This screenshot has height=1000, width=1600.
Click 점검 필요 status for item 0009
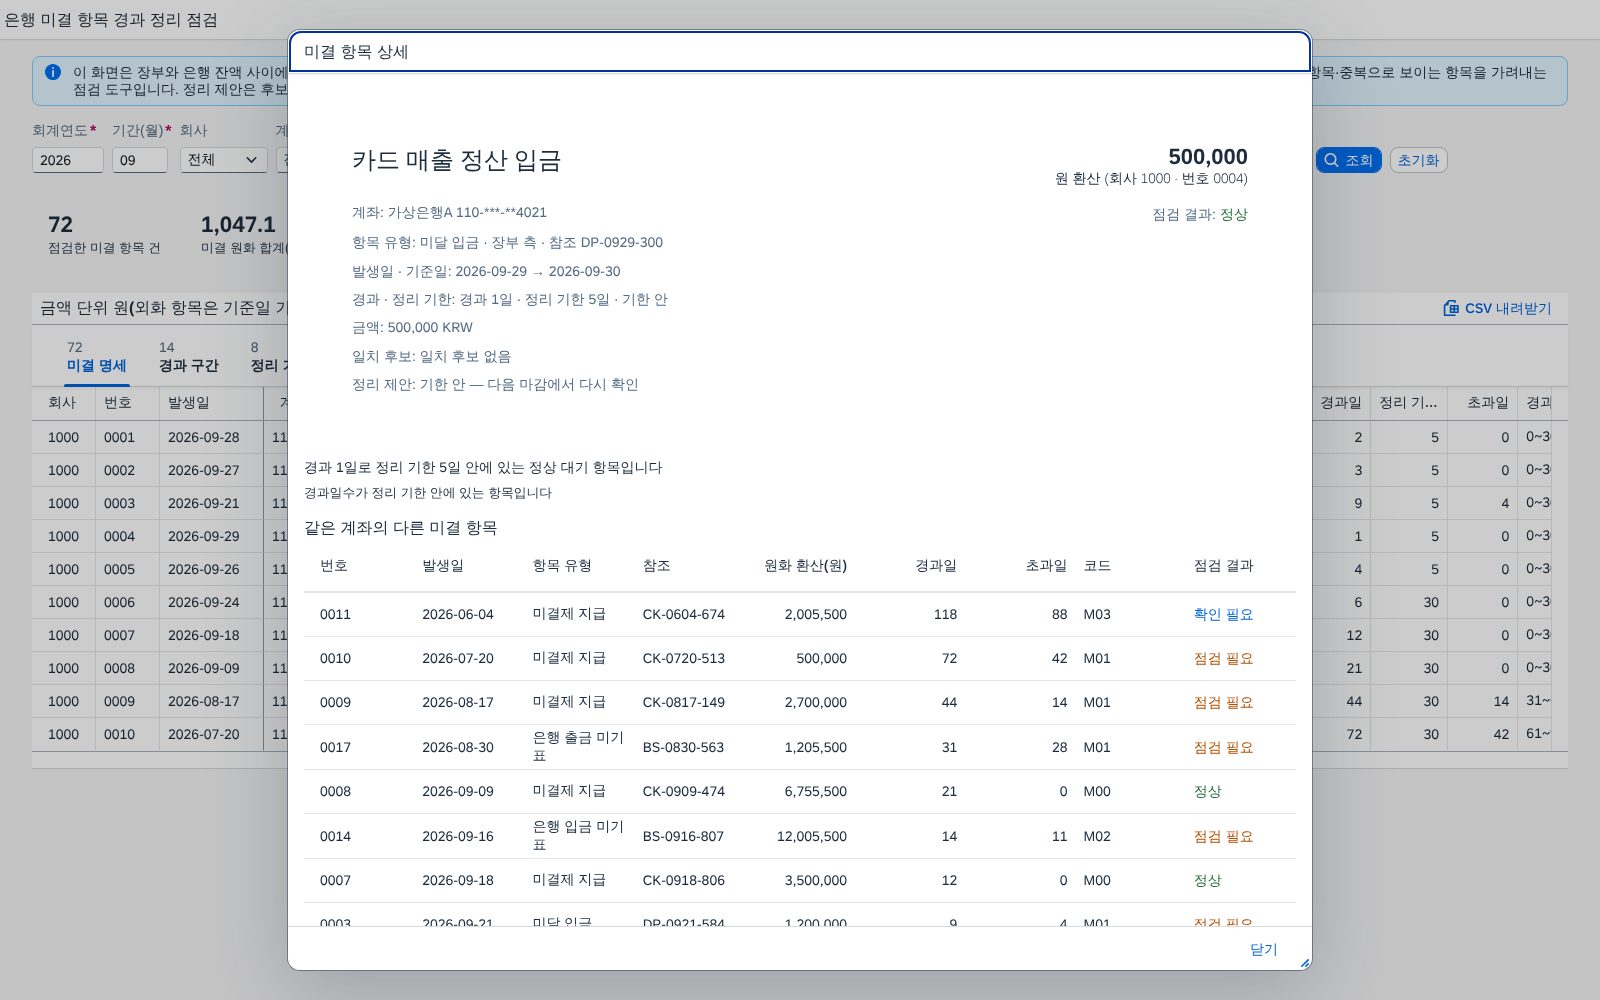[x=1223, y=702]
